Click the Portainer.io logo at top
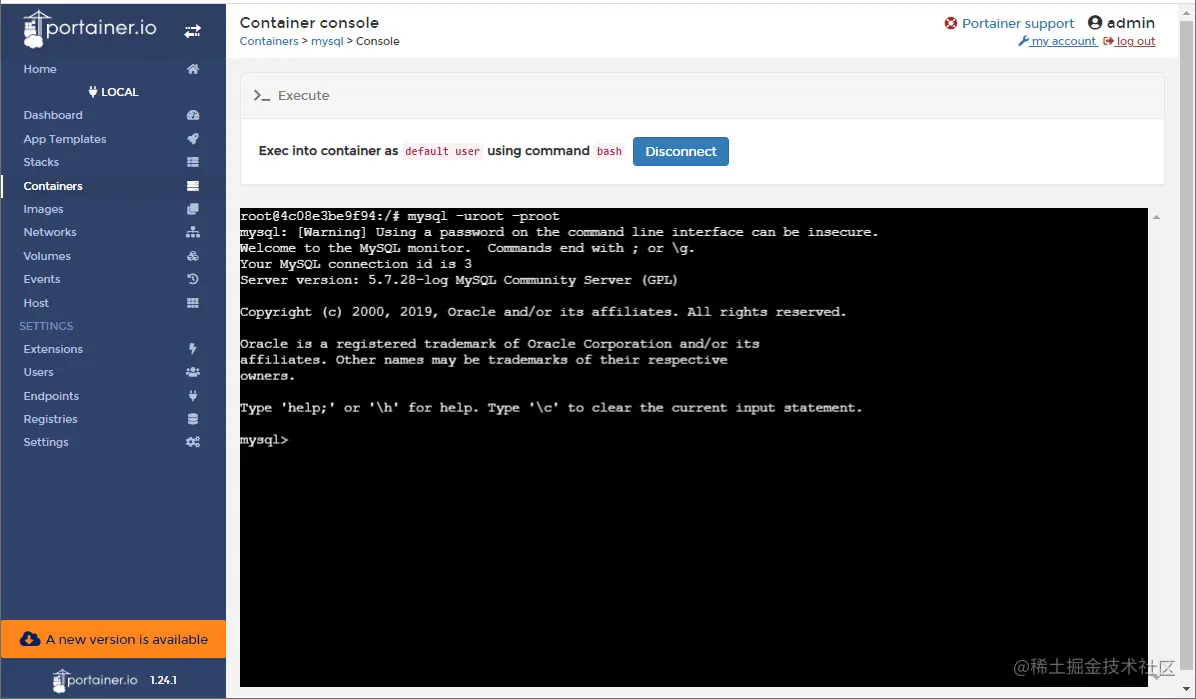The width and height of the screenshot is (1196, 699). click(x=90, y=29)
